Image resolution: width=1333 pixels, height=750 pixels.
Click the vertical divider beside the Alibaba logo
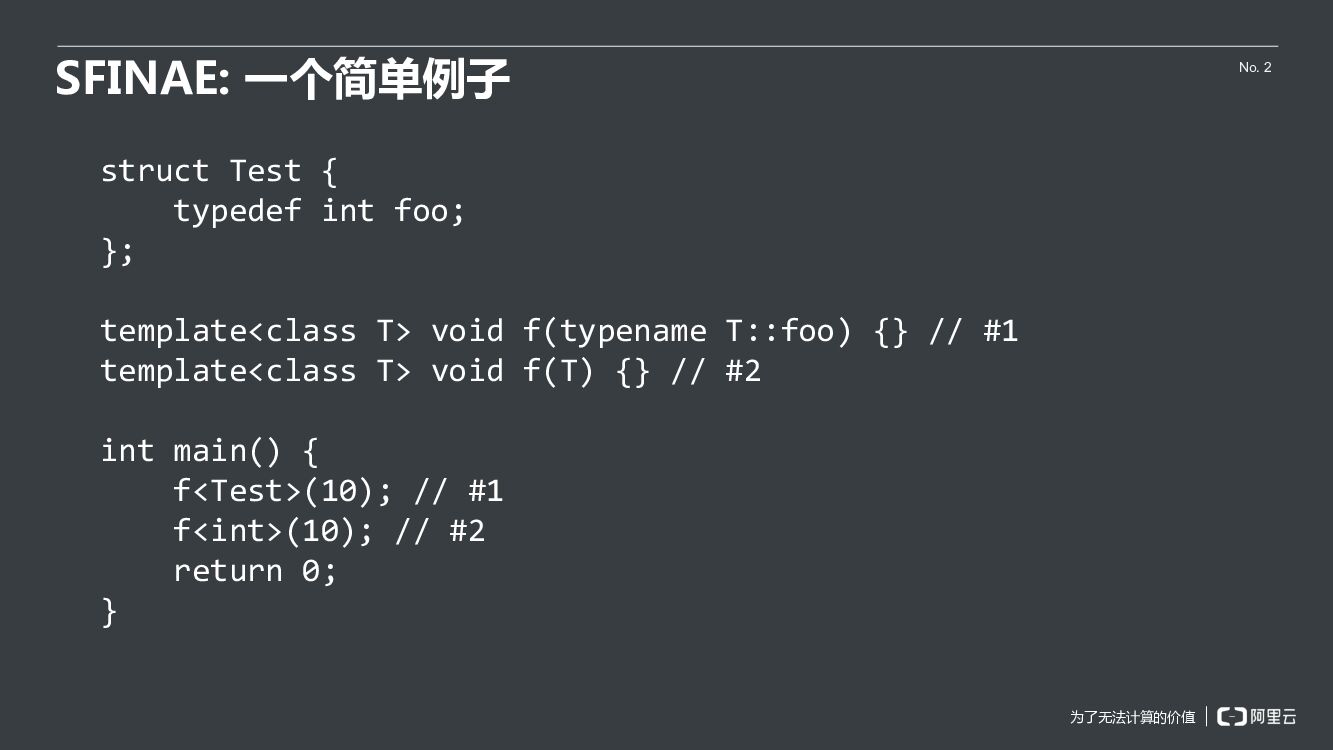click(x=1206, y=716)
